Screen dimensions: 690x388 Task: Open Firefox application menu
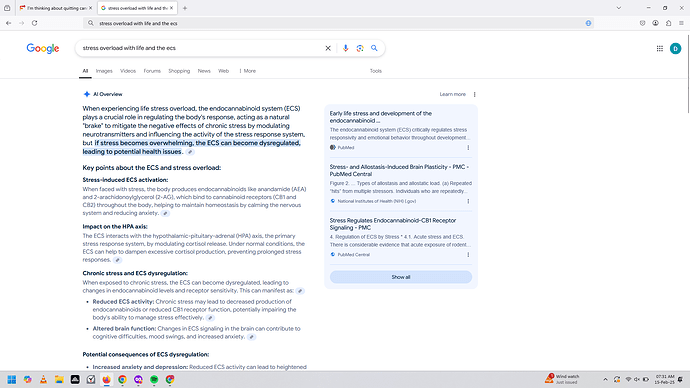681,23
